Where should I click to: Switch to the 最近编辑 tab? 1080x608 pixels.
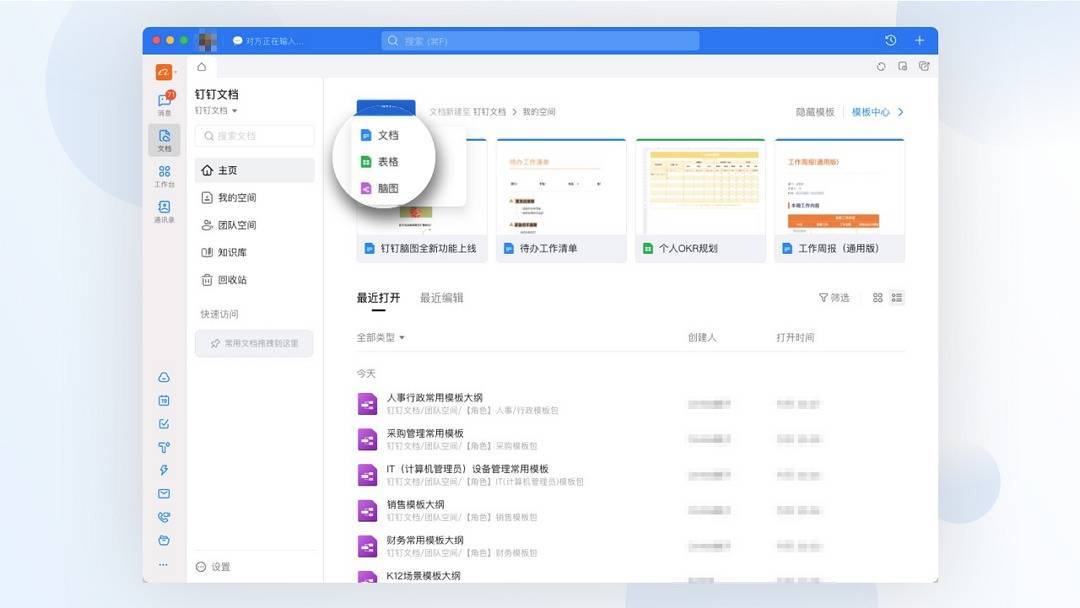[443, 296]
